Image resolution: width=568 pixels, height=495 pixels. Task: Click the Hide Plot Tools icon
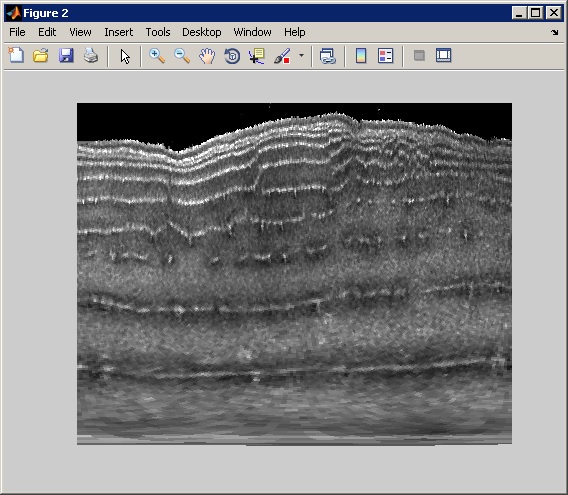pos(419,56)
